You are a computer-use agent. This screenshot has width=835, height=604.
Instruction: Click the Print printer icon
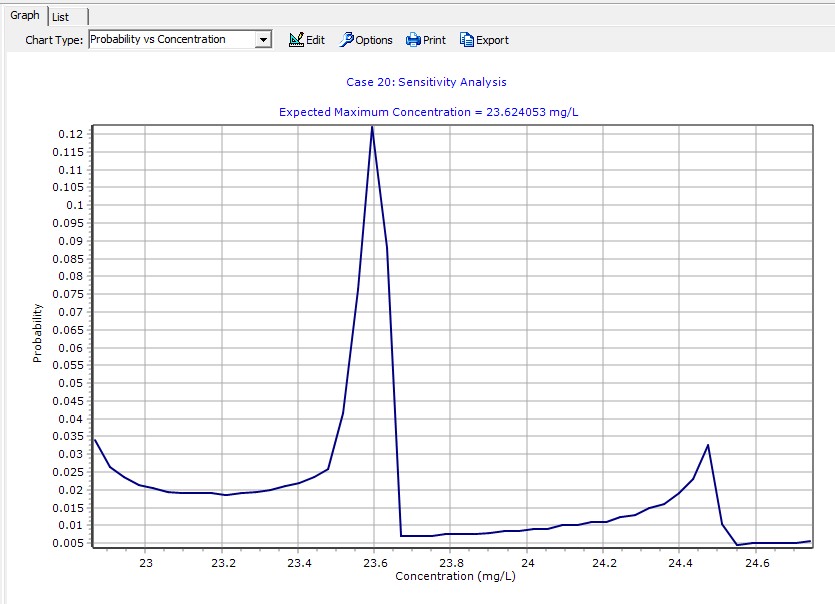point(413,40)
